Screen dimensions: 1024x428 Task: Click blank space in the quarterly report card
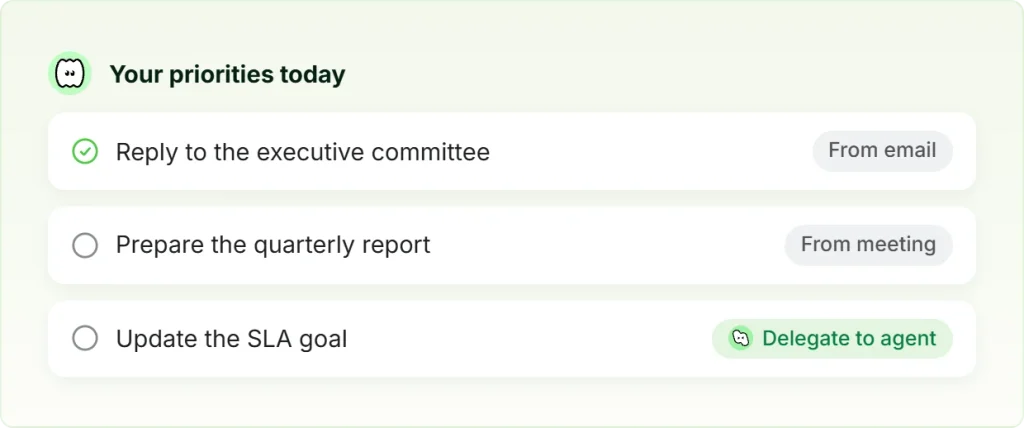pos(607,246)
